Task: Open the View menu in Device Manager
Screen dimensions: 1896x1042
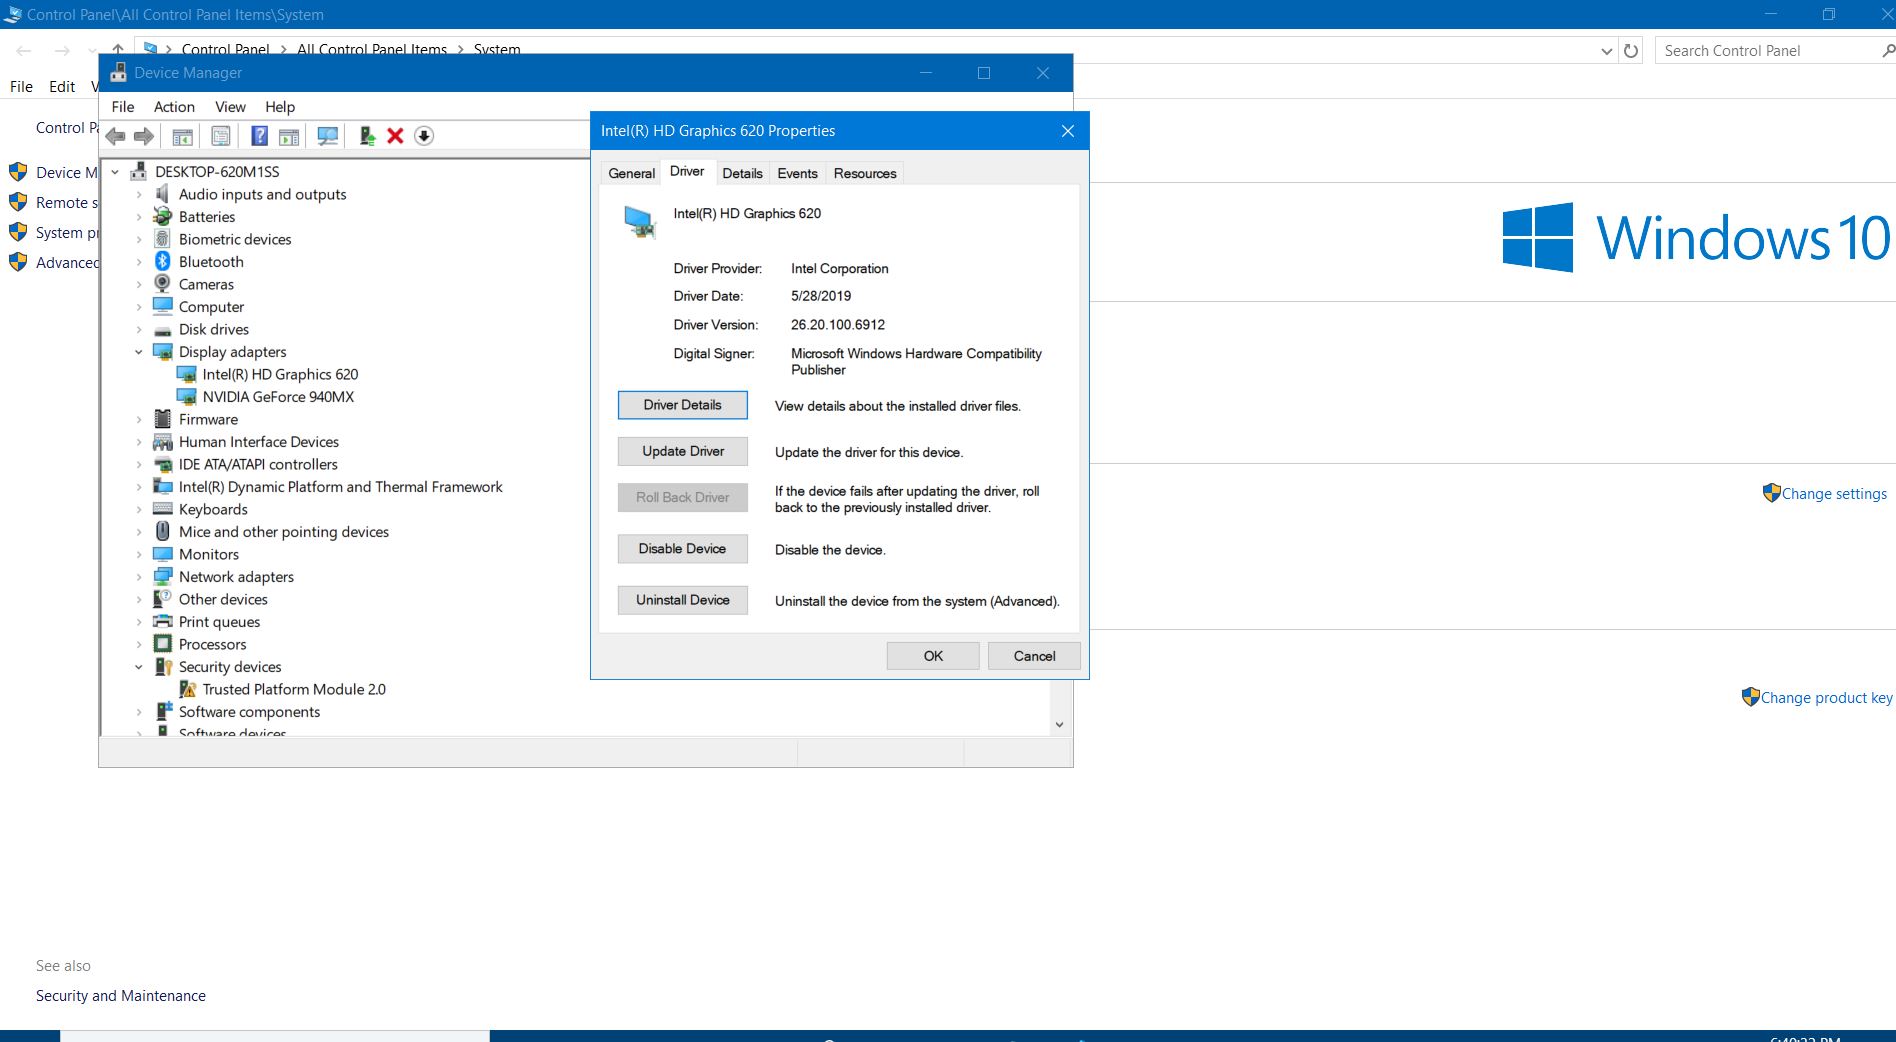Action: (230, 107)
